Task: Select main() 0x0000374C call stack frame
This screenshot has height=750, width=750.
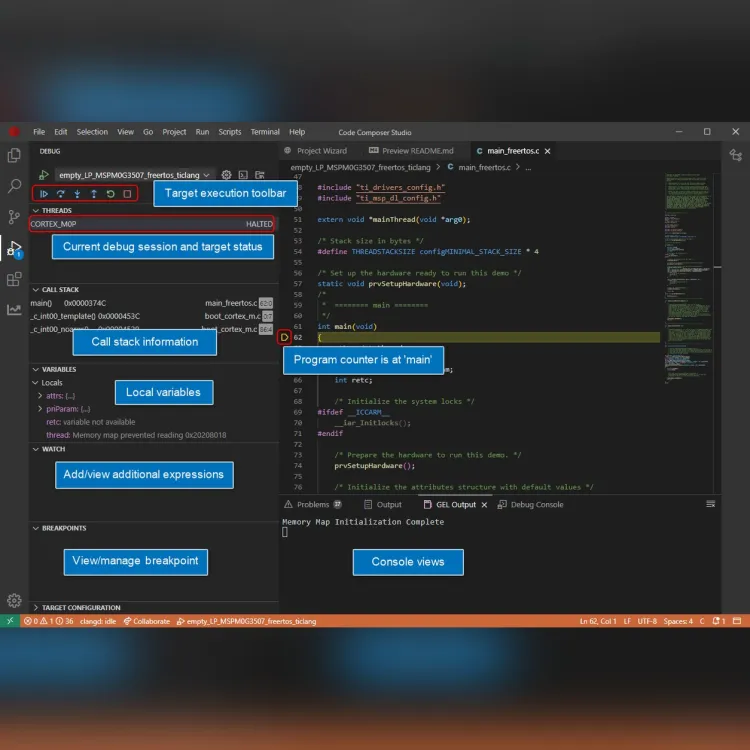Action: click(152, 303)
